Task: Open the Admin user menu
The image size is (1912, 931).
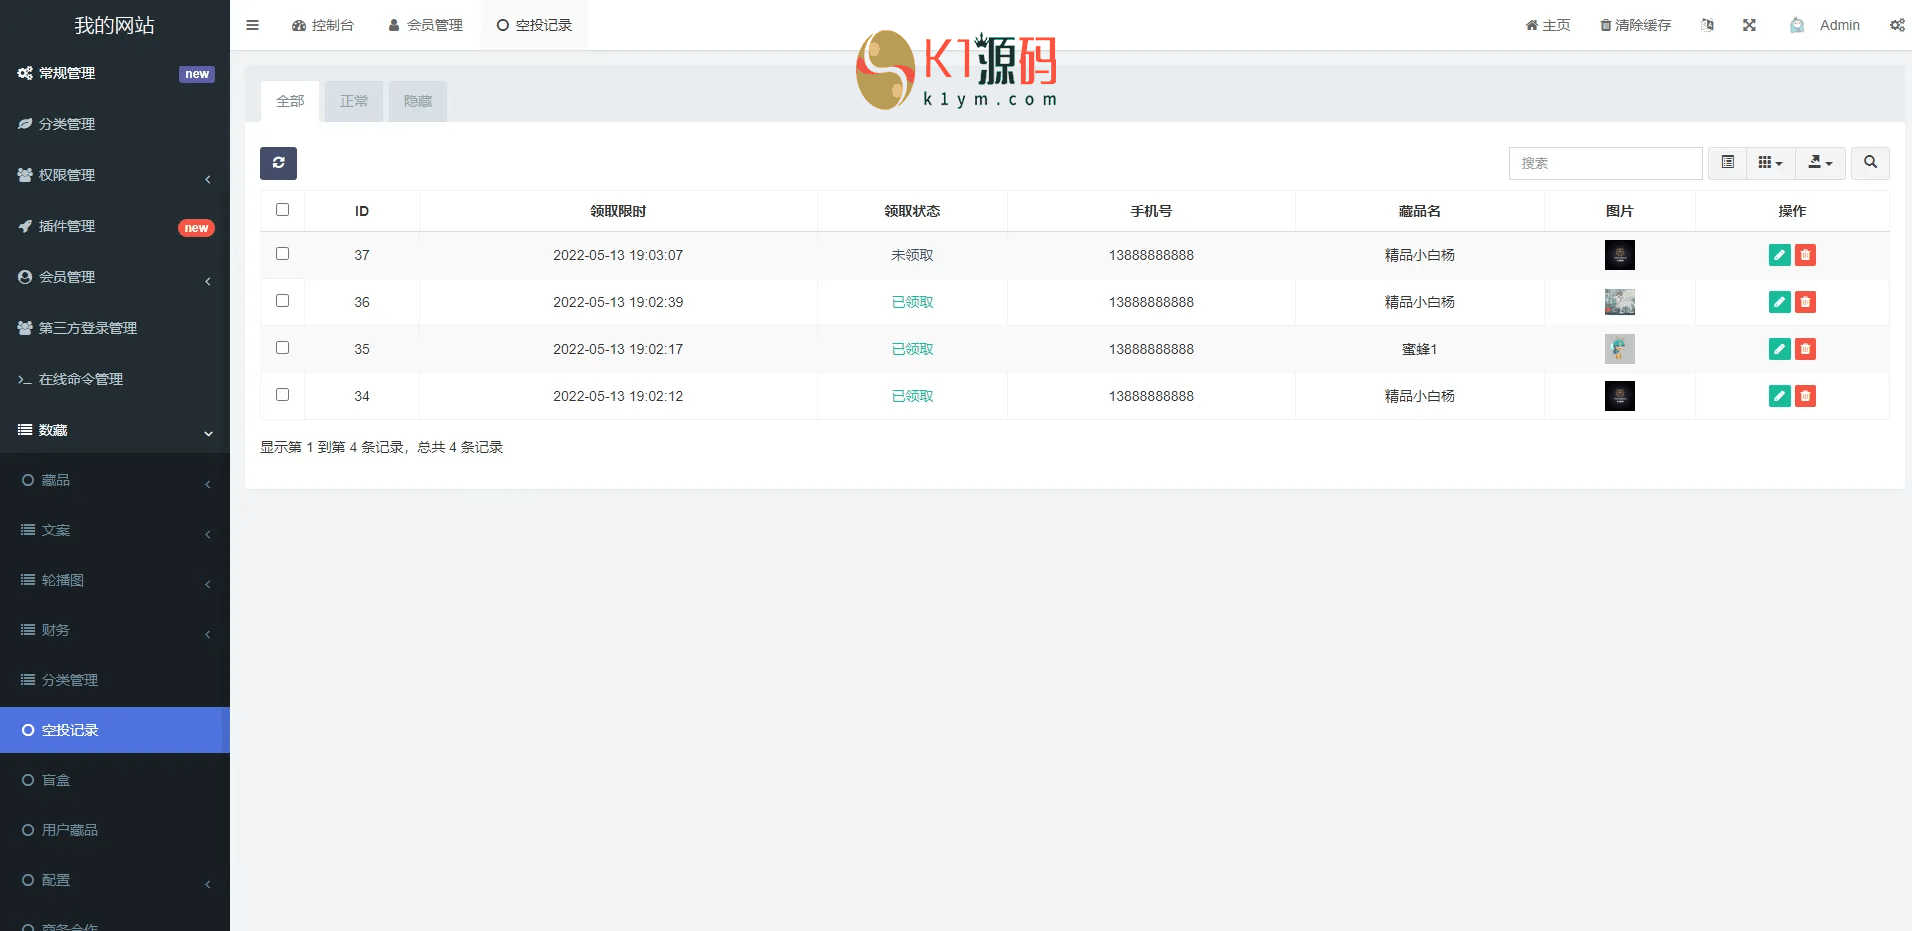Action: pyautogui.click(x=1825, y=25)
